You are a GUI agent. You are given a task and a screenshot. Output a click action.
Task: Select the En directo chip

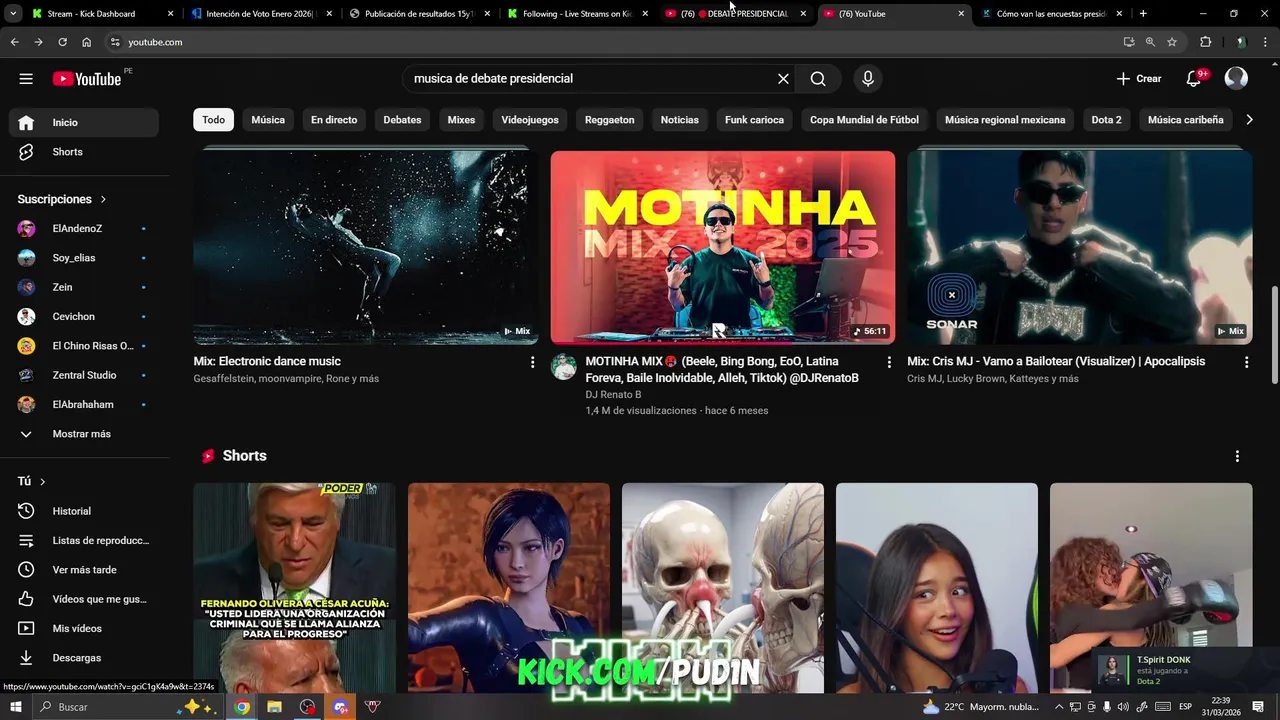coord(334,120)
